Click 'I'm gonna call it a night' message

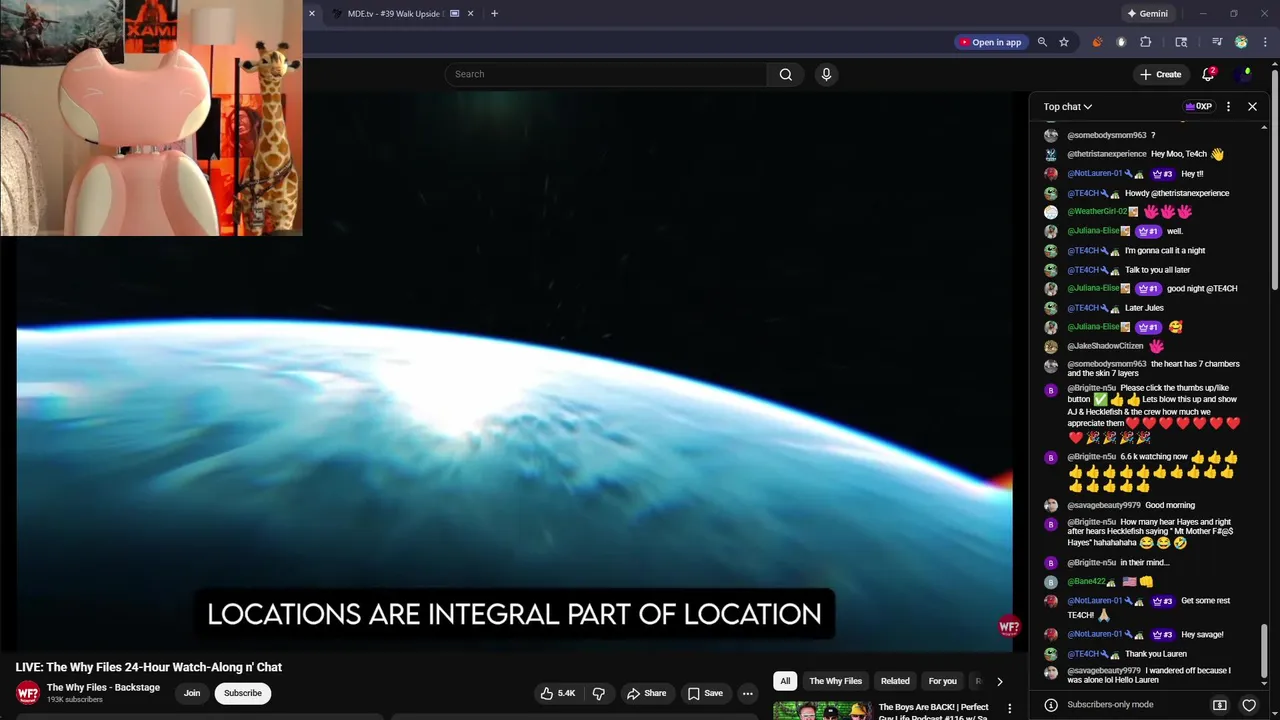1165,251
